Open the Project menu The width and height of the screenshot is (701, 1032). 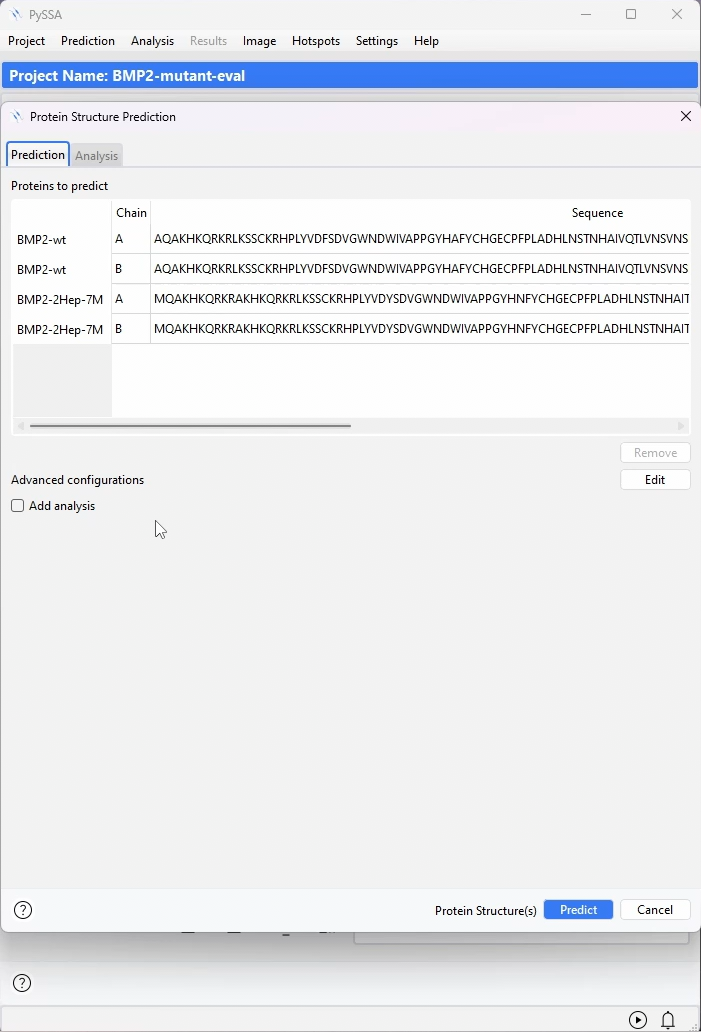coord(26,41)
